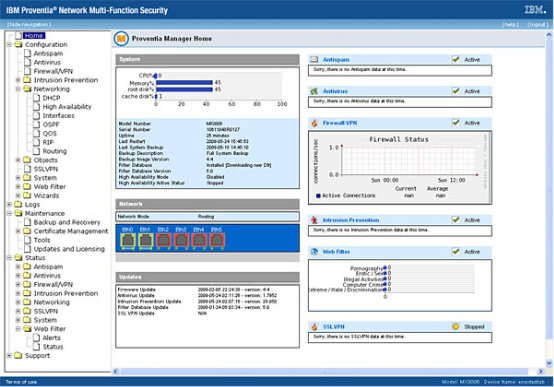Click the help link

pyautogui.click(x=510, y=24)
